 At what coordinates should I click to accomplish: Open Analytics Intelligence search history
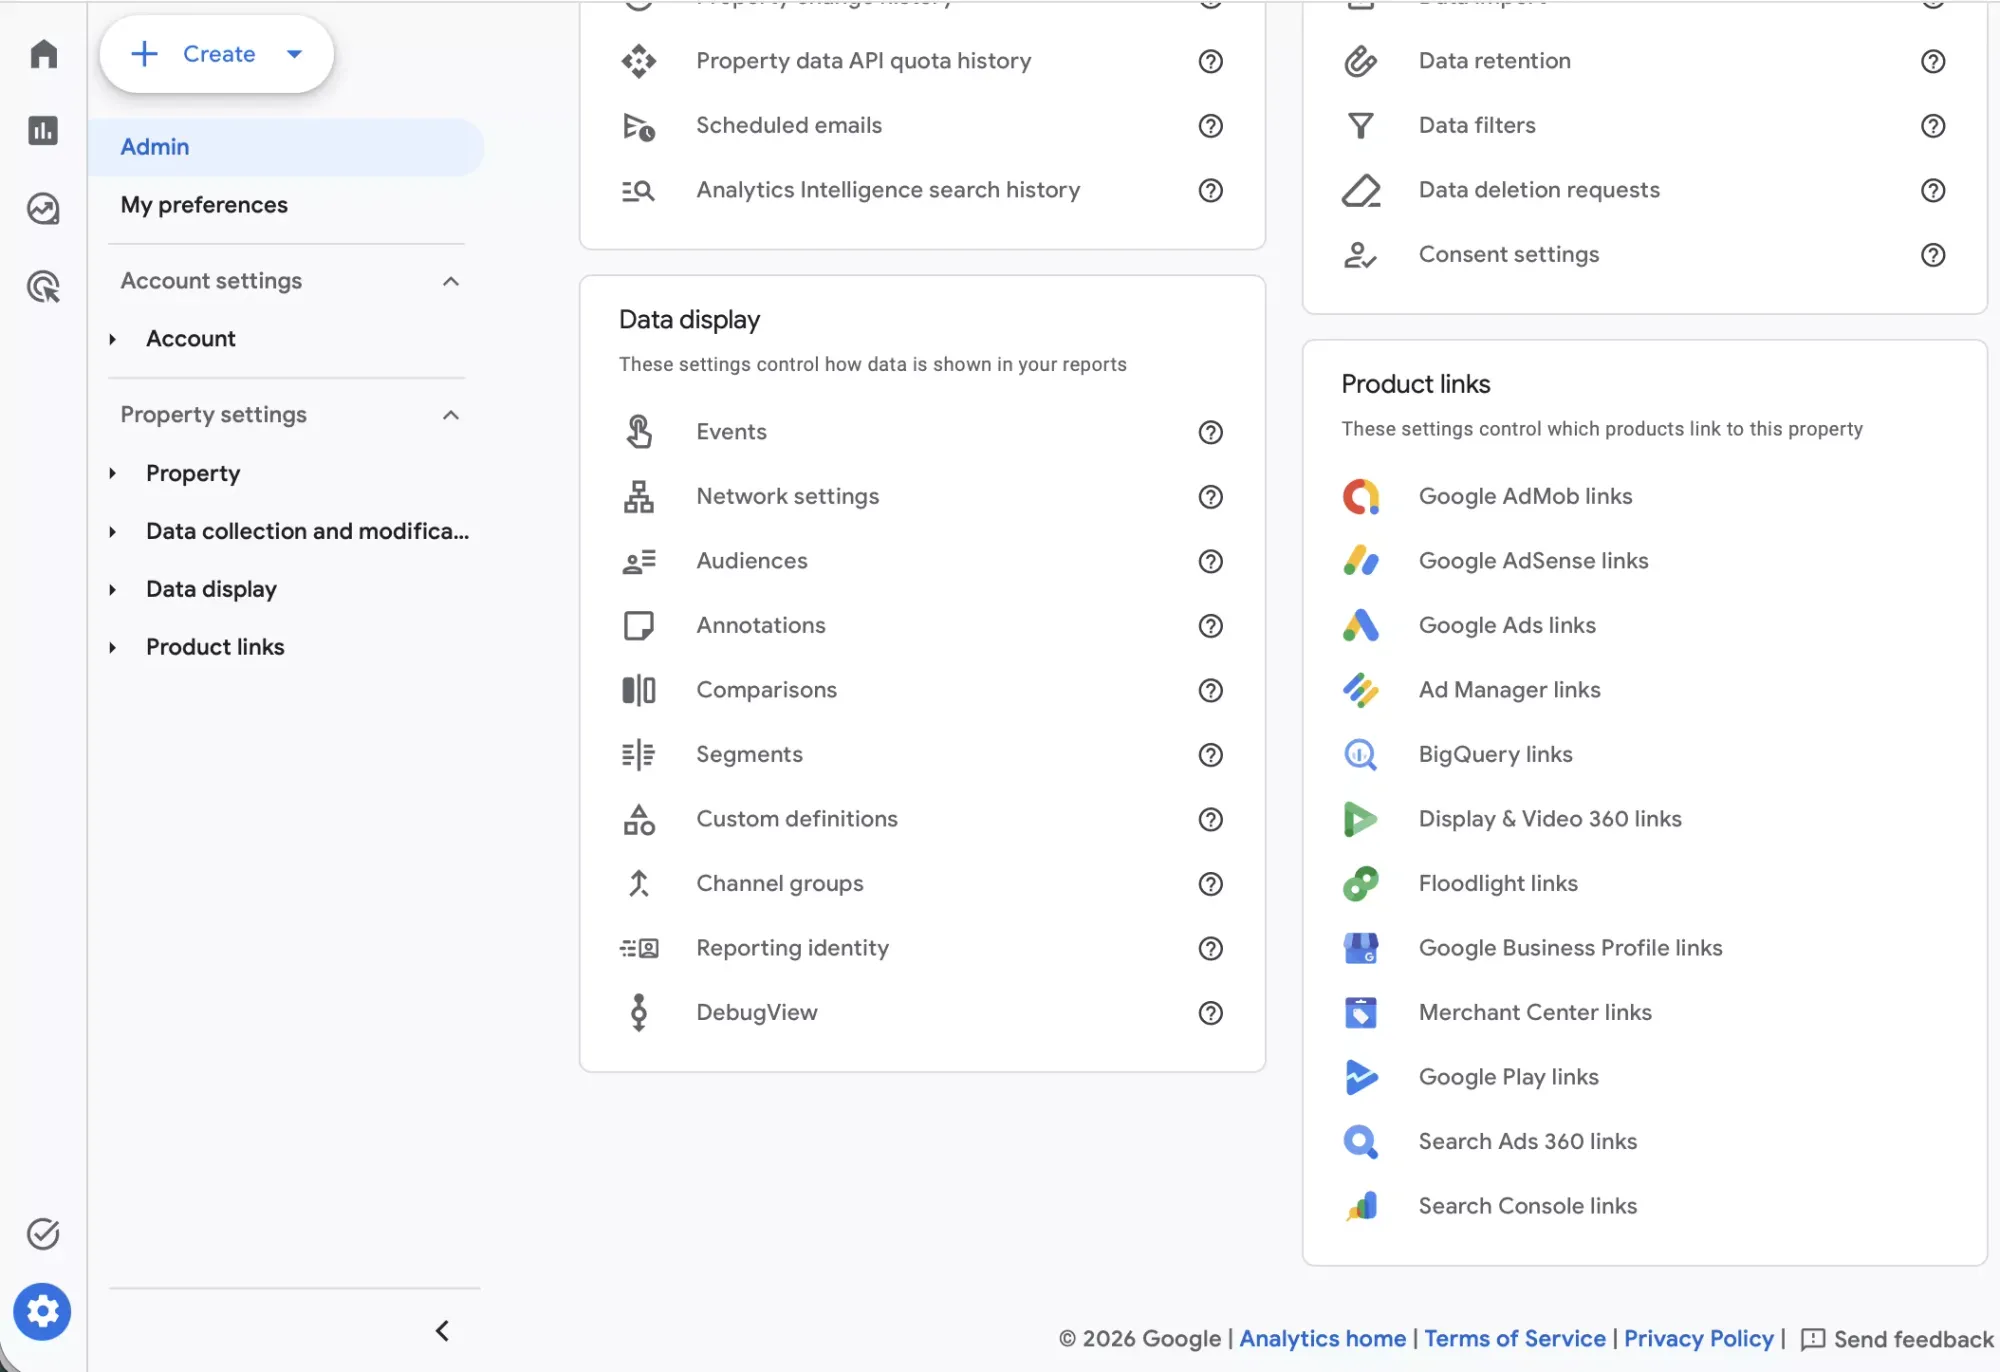coord(888,190)
